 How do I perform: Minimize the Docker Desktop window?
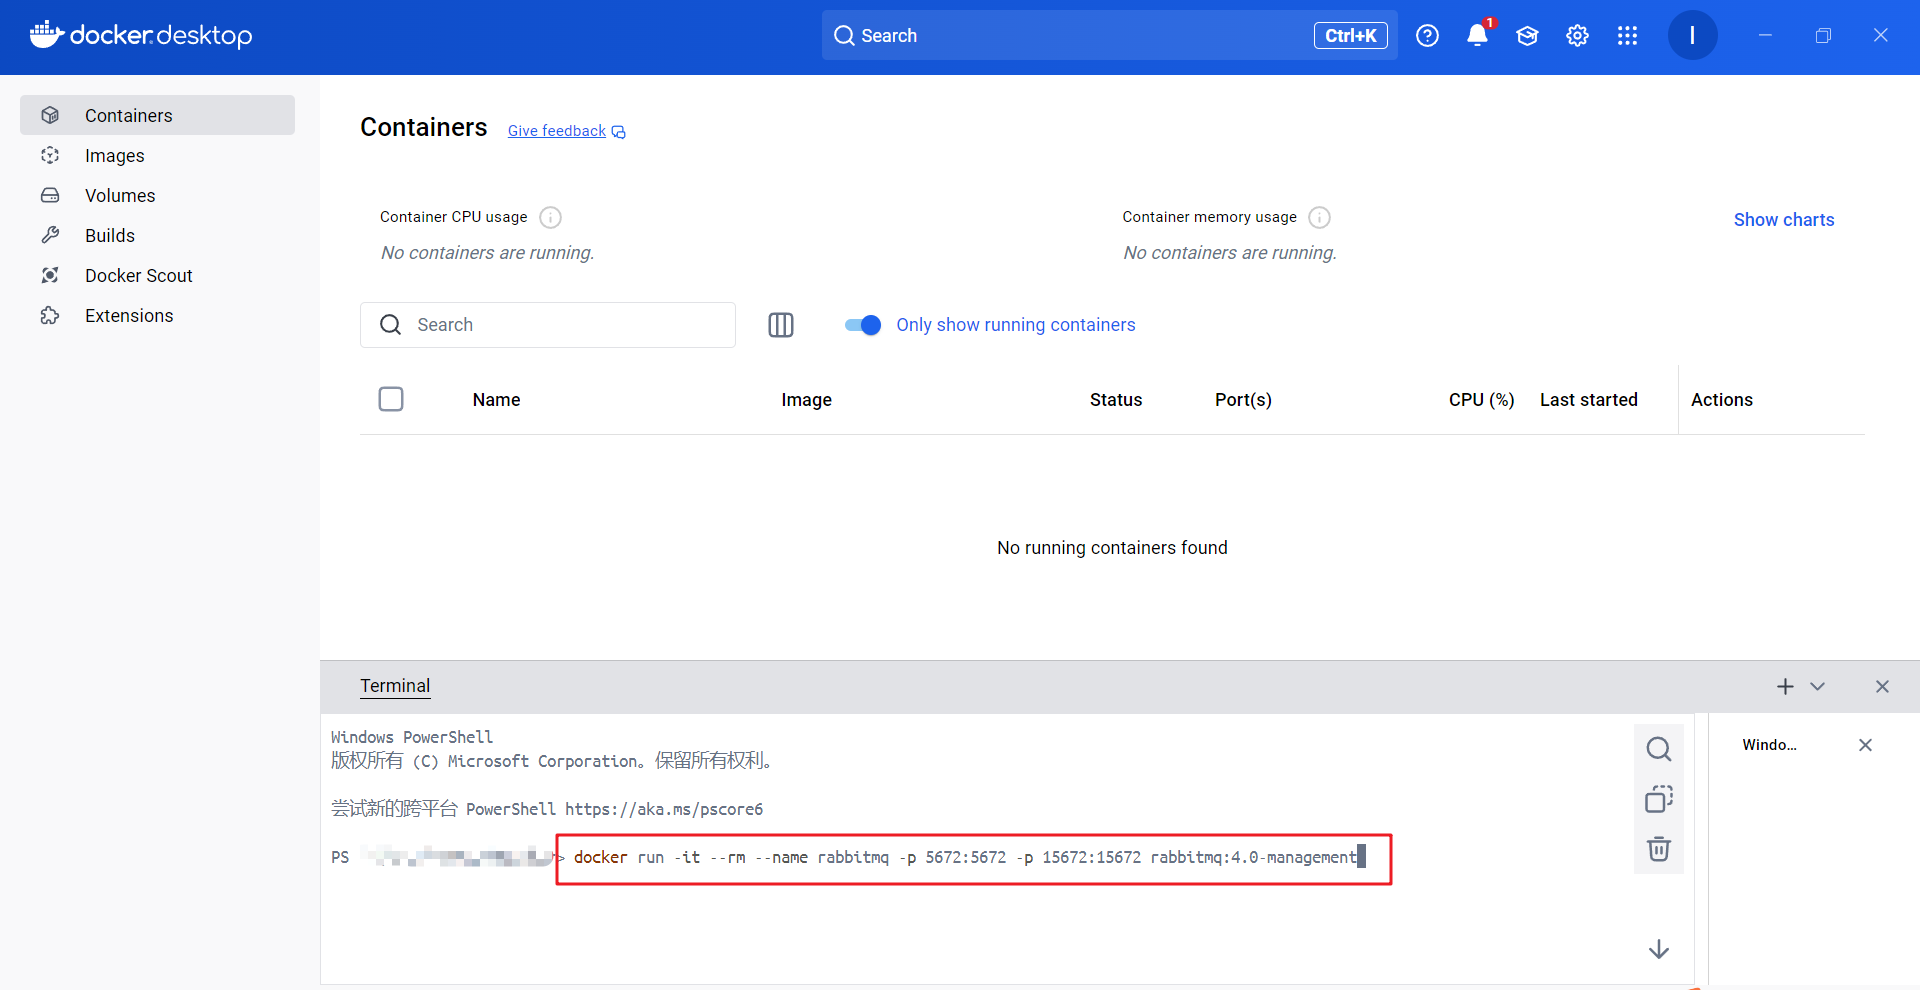coord(1765,35)
